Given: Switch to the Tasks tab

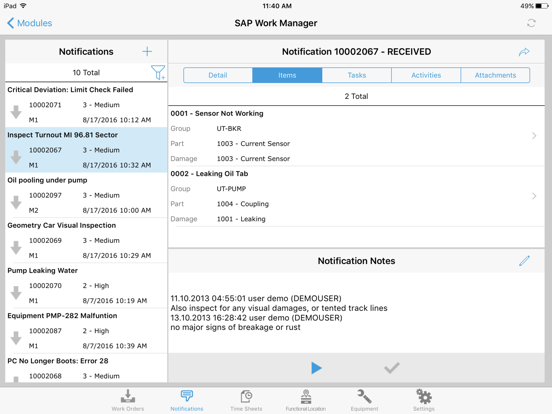Looking at the screenshot, I should click(x=357, y=75).
